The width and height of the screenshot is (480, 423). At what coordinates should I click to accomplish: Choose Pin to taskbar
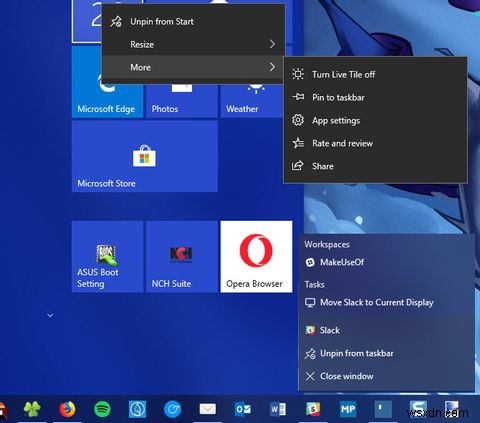coord(375,97)
